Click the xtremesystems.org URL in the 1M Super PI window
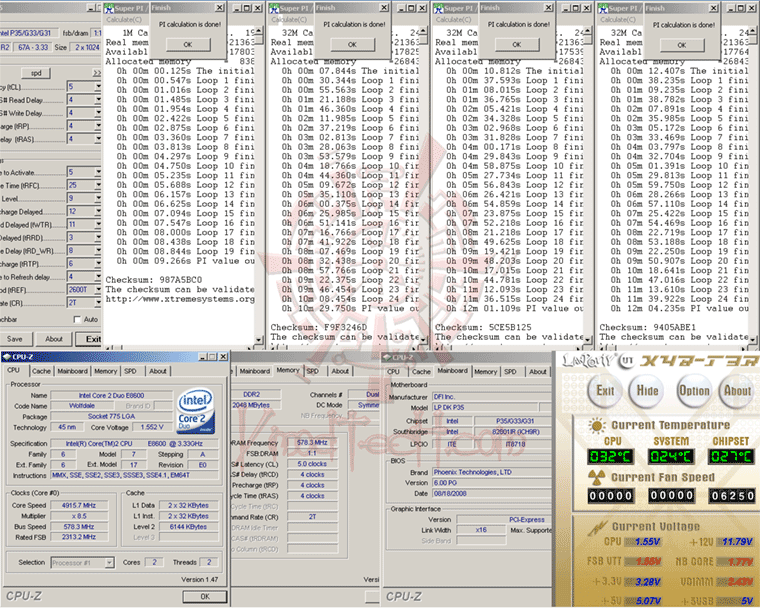 [180, 299]
